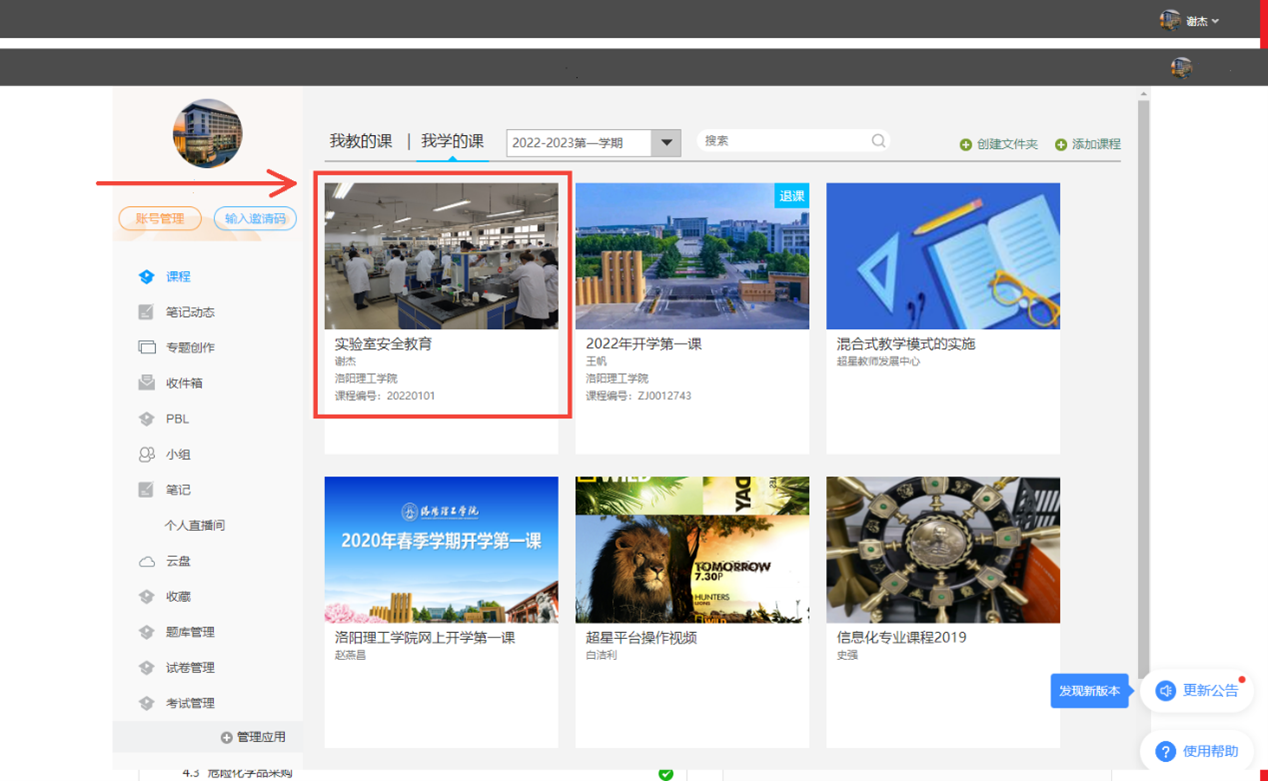Click the 收件箱 inbox icon
Screen dimensions: 1268x781
point(147,383)
